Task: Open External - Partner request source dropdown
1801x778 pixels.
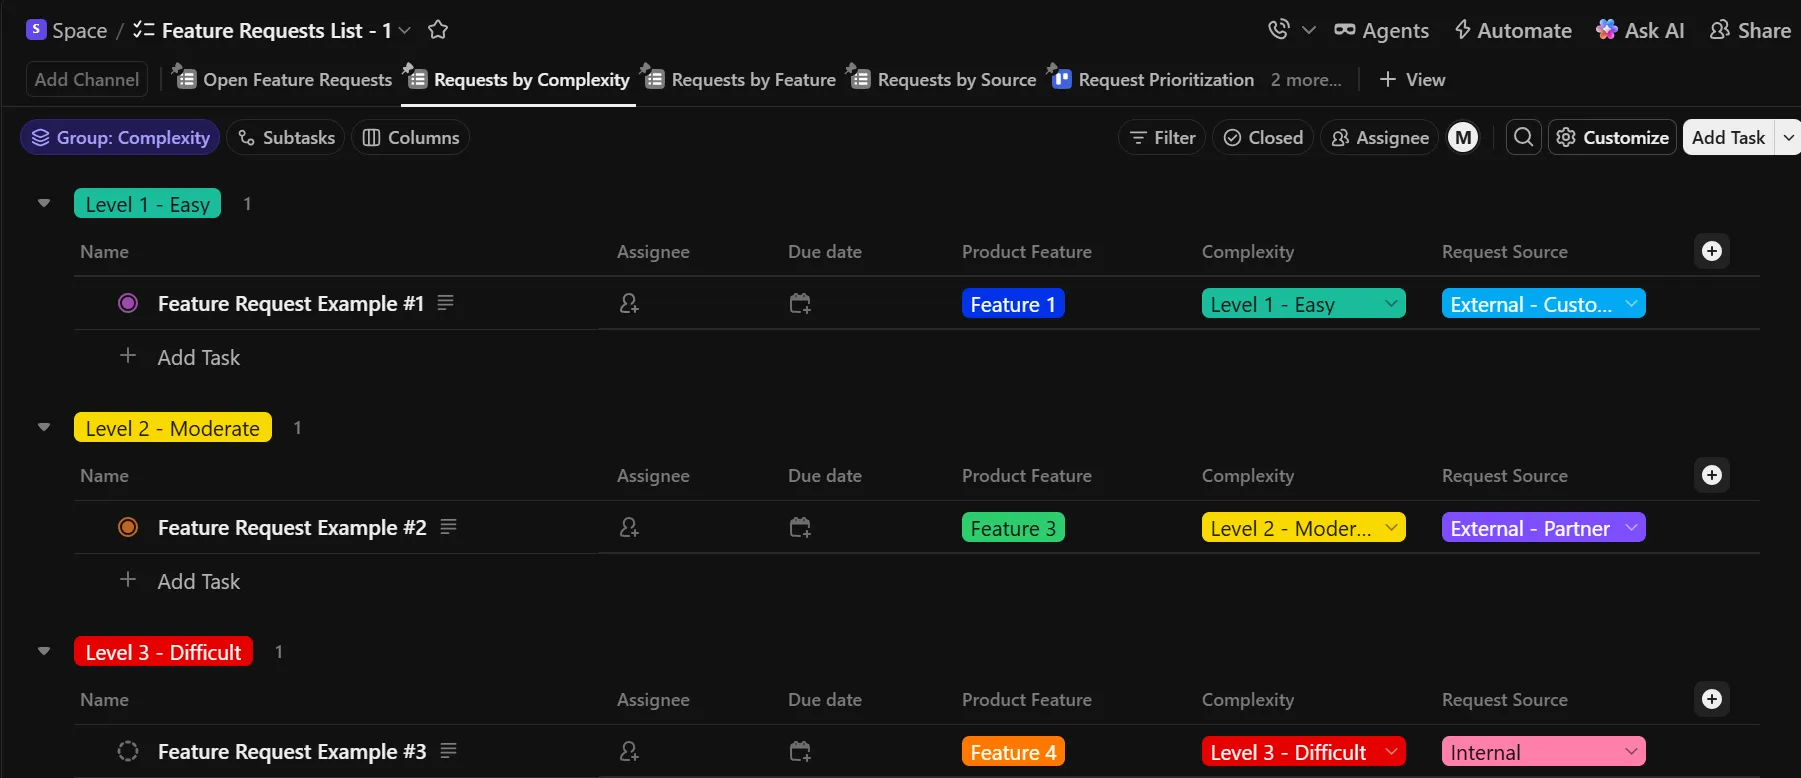Action: pos(1544,528)
